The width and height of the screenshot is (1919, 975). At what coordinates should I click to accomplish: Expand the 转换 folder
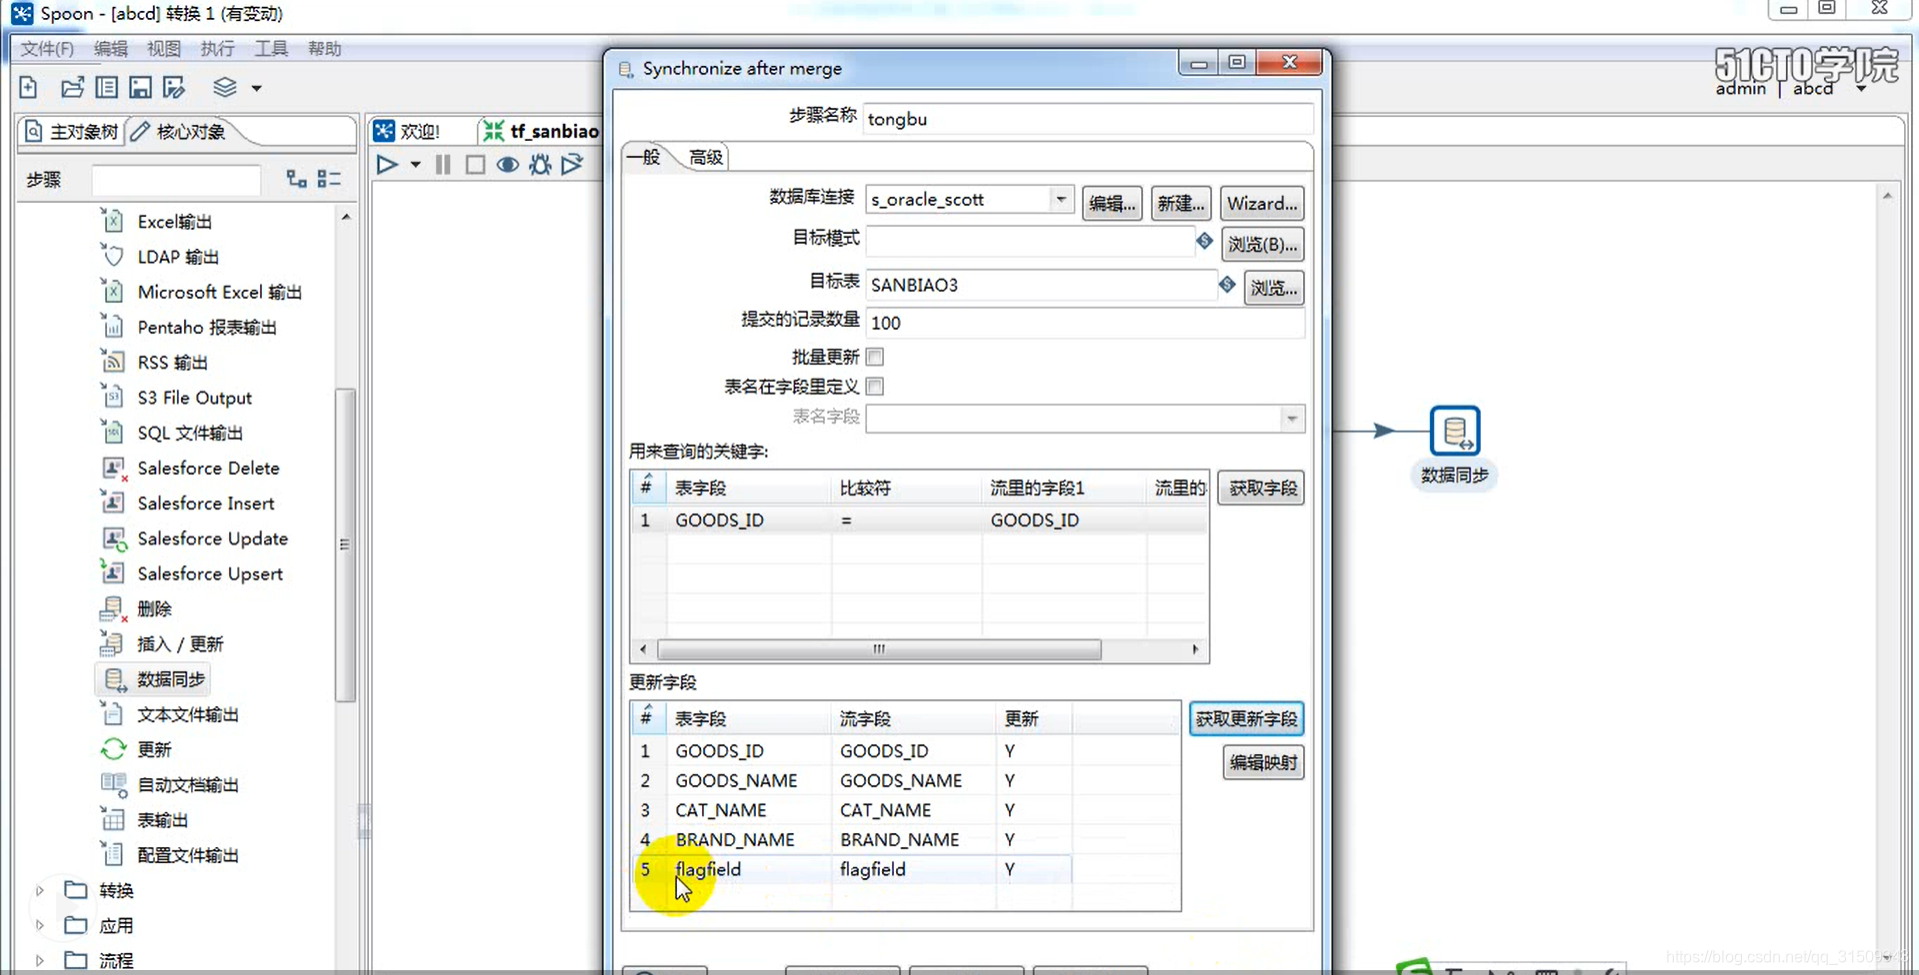coord(39,890)
